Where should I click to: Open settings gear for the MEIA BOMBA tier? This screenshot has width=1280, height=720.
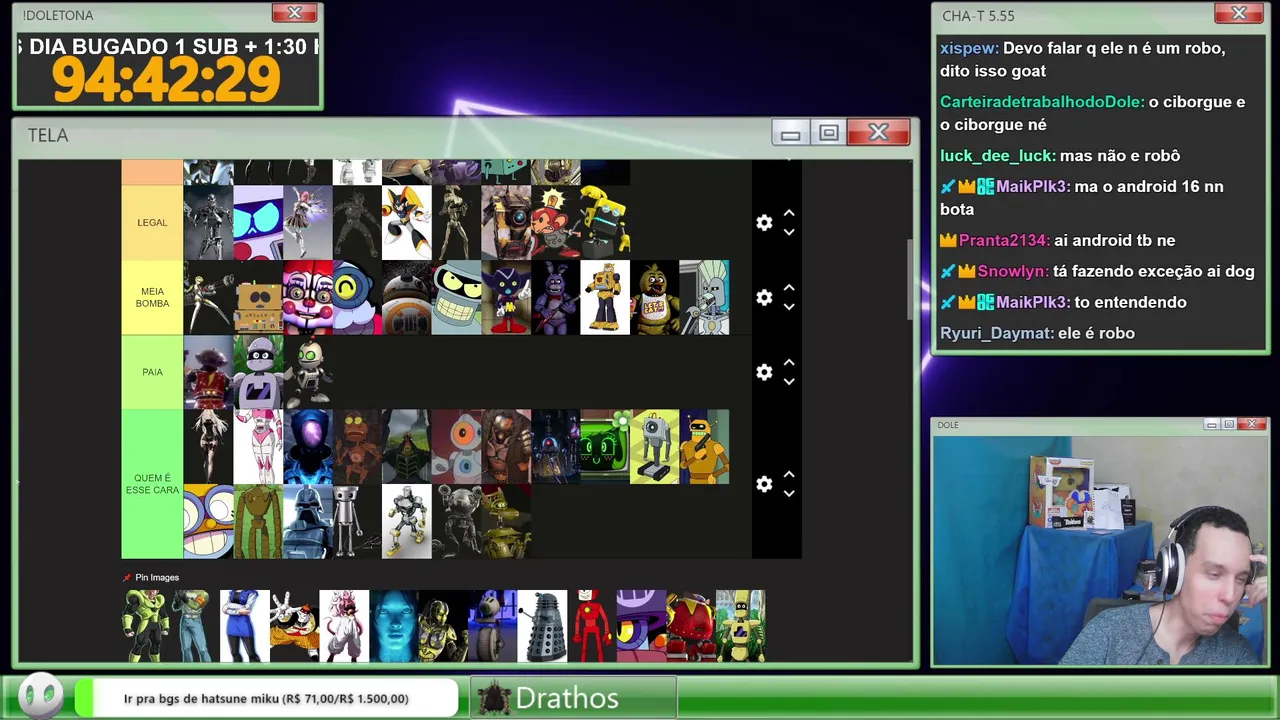point(764,298)
